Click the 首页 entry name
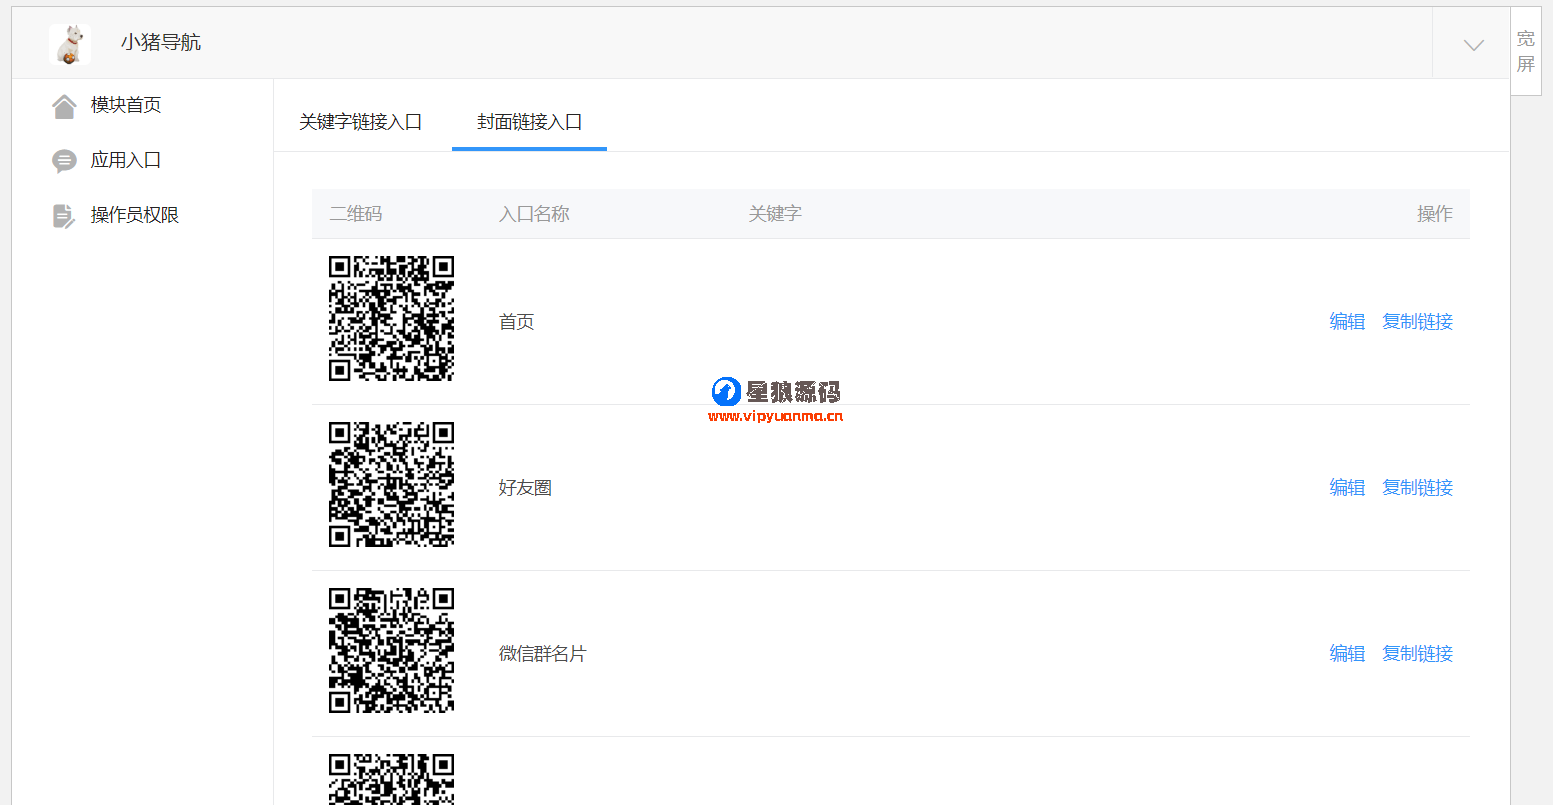Viewport: 1553px width, 805px height. (x=517, y=322)
